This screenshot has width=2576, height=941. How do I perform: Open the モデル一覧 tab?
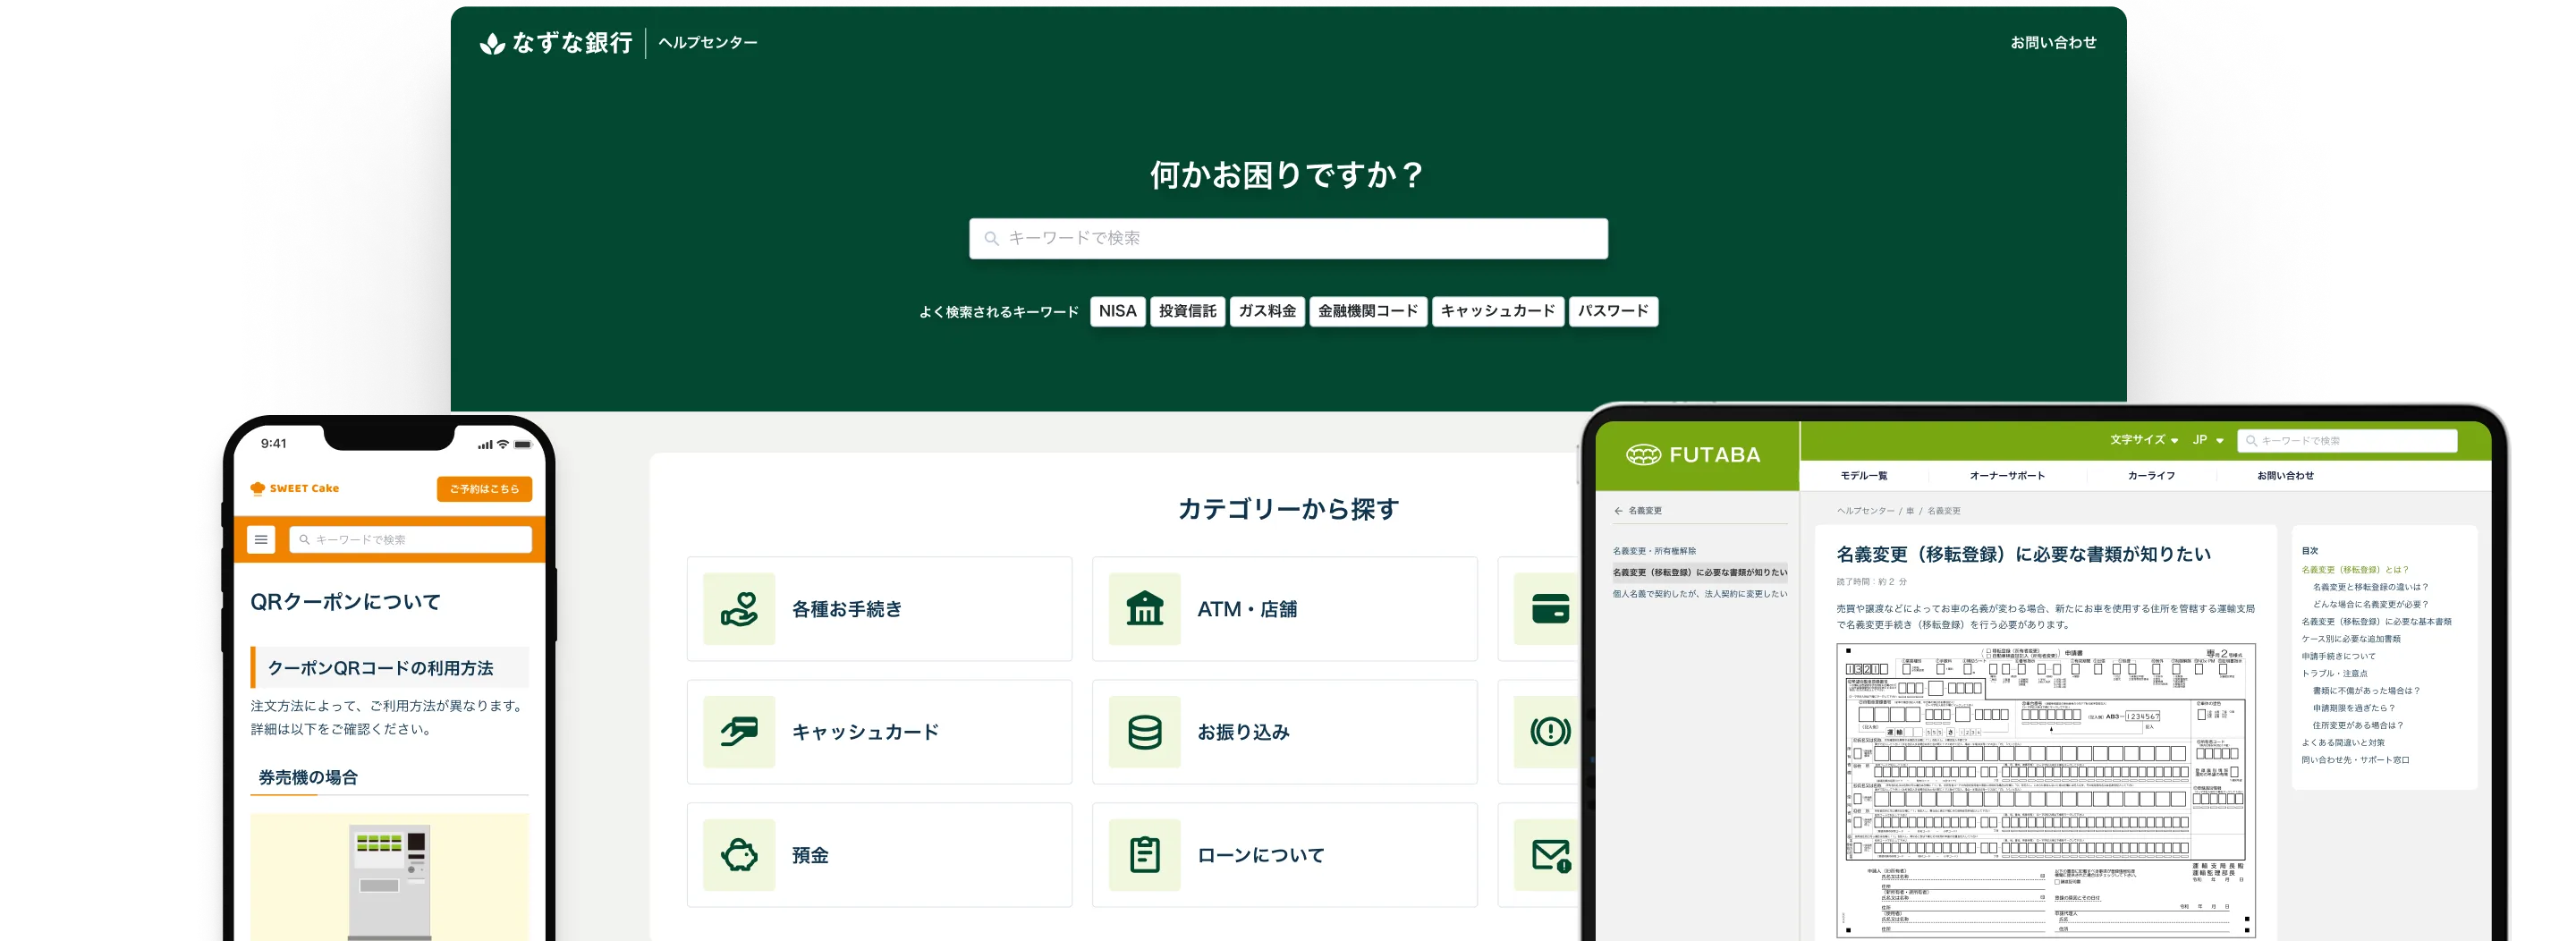[1863, 476]
